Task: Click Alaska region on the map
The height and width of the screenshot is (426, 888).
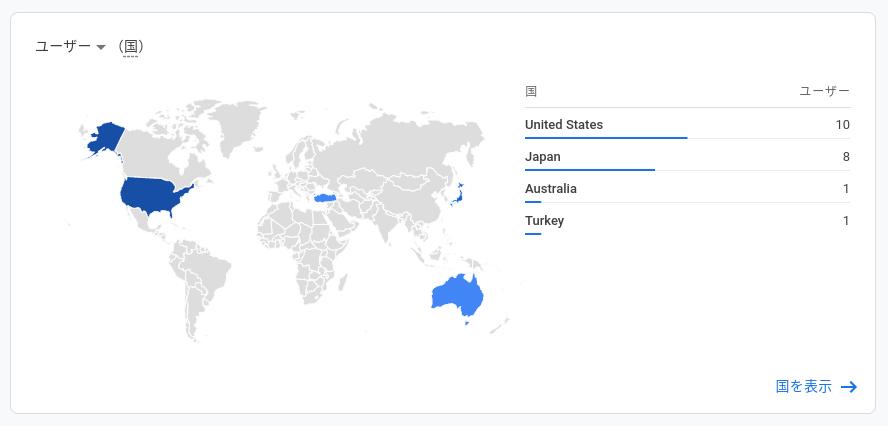Action: [x=106, y=138]
